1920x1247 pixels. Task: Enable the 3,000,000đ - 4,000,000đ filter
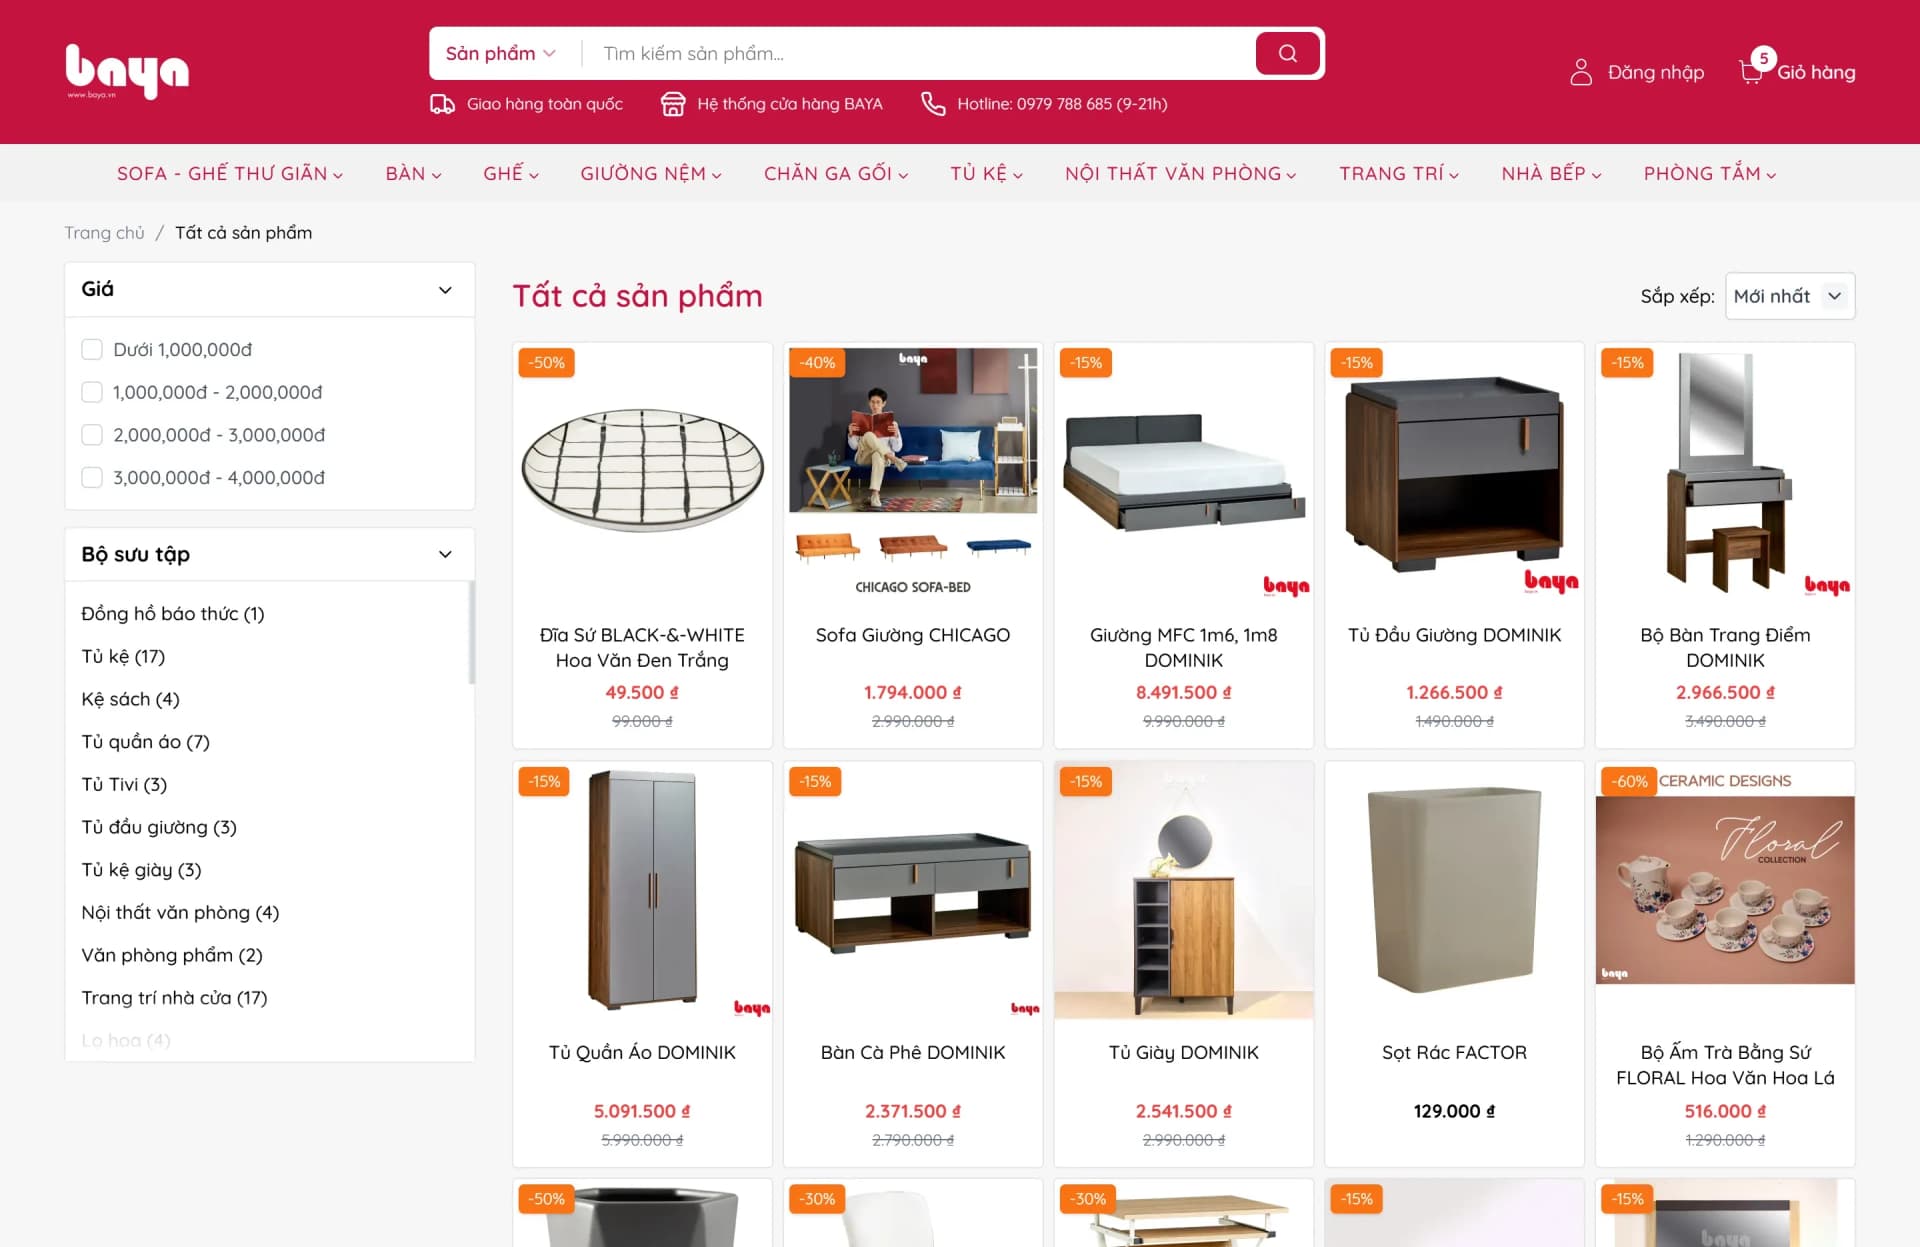[x=92, y=478]
